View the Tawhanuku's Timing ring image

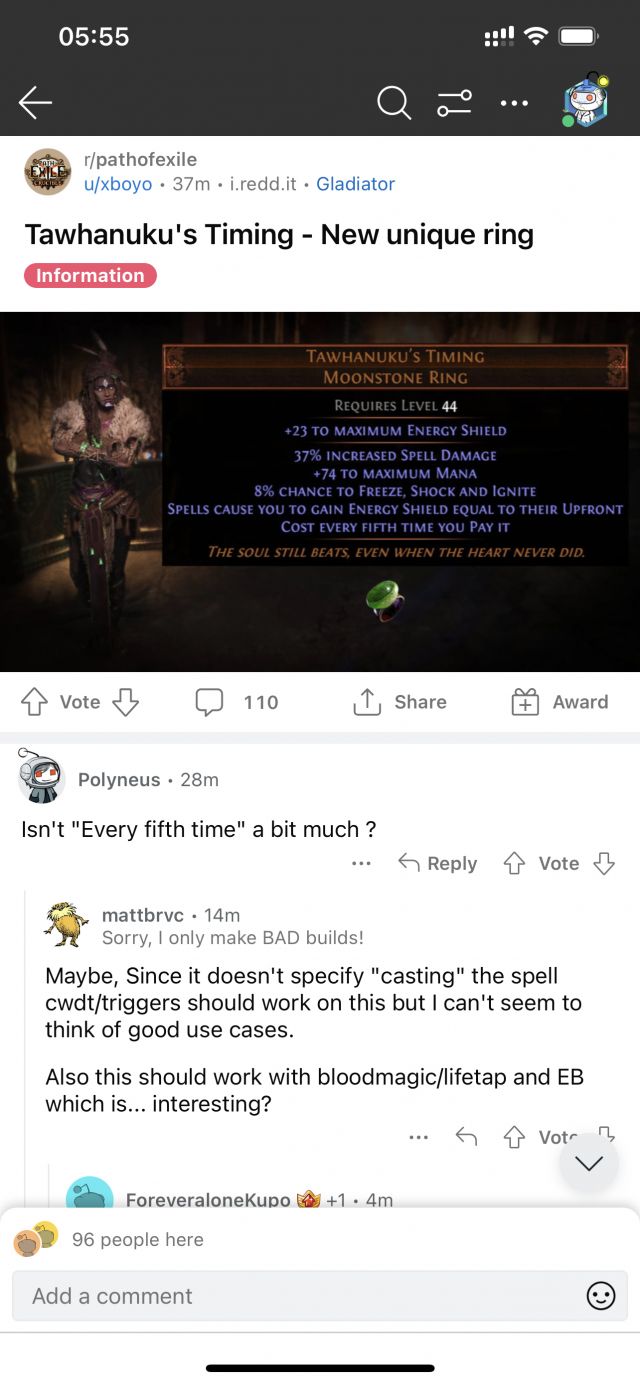pos(320,491)
